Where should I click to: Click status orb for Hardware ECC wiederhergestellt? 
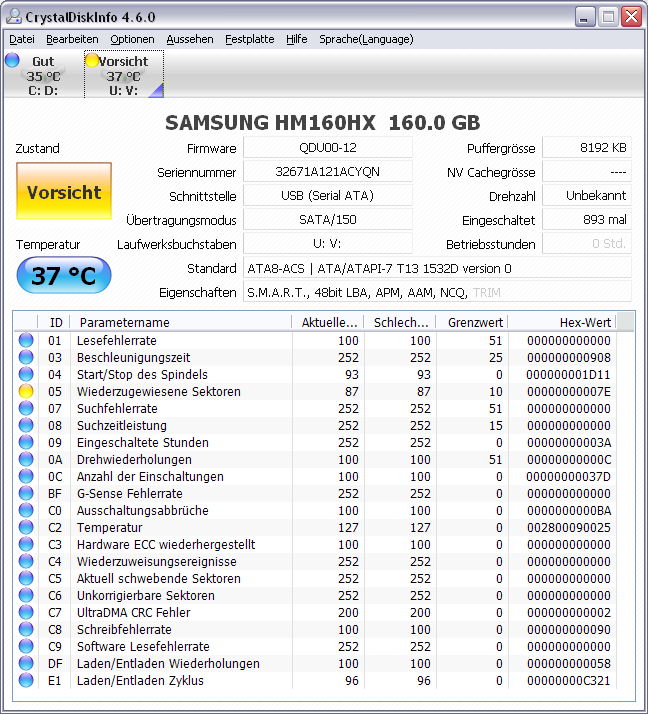[26, 544]
